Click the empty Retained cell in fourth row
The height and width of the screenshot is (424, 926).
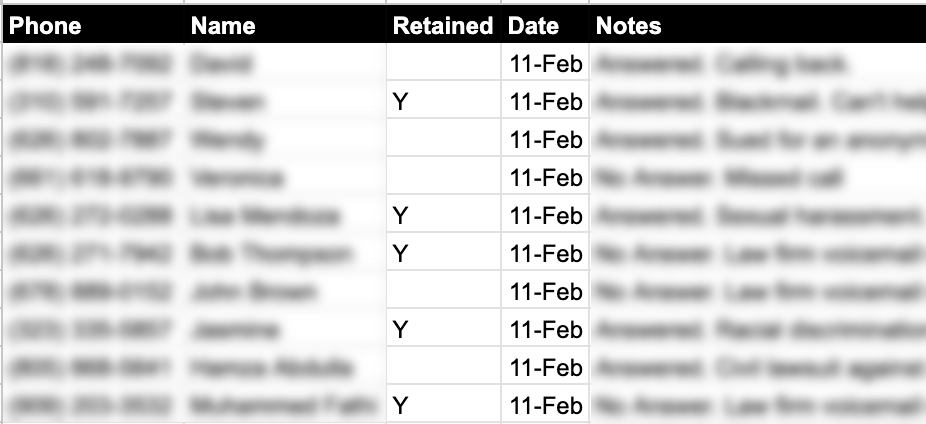click(x=444, y=175)
